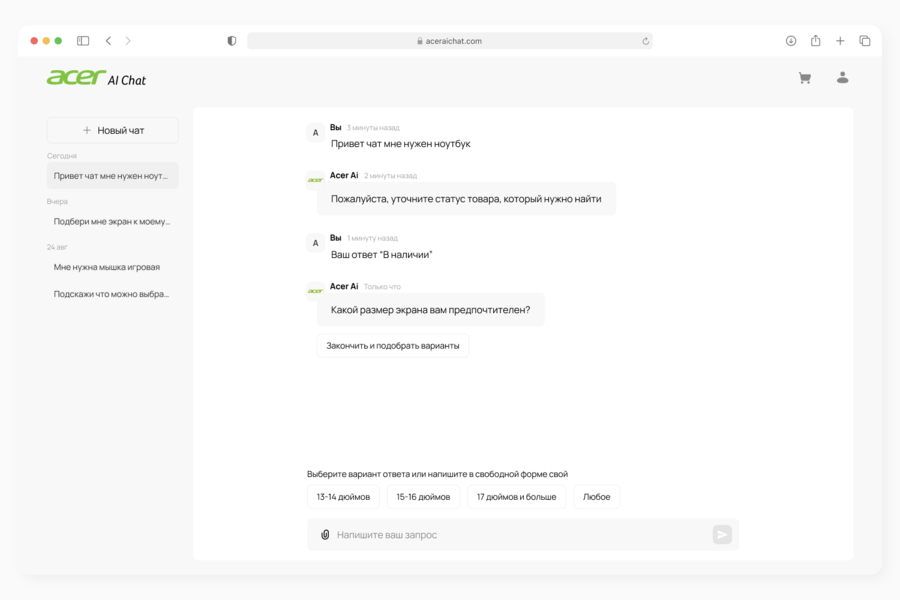Go forward with browser forward arrow
Screen dimensions: 900x600
tap(128, 41)
